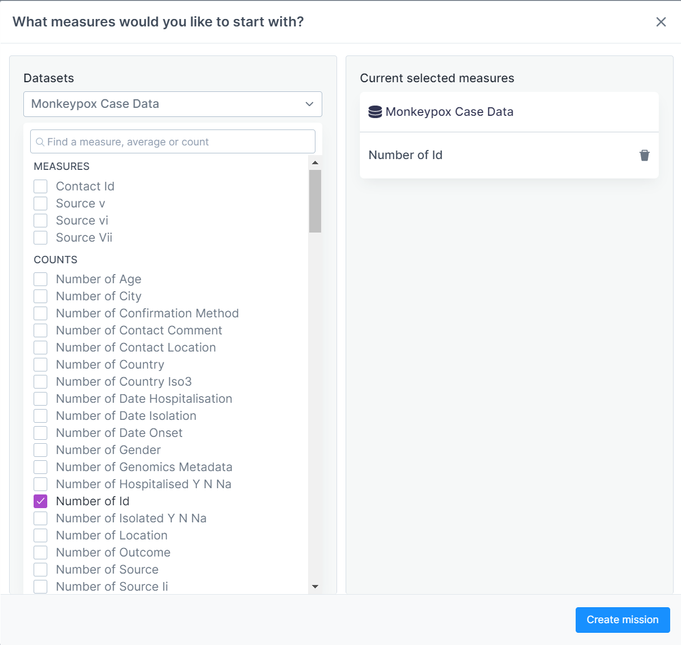Click the Number of Date Onset label
Screen dimensions: 681x645
point(119,433)
